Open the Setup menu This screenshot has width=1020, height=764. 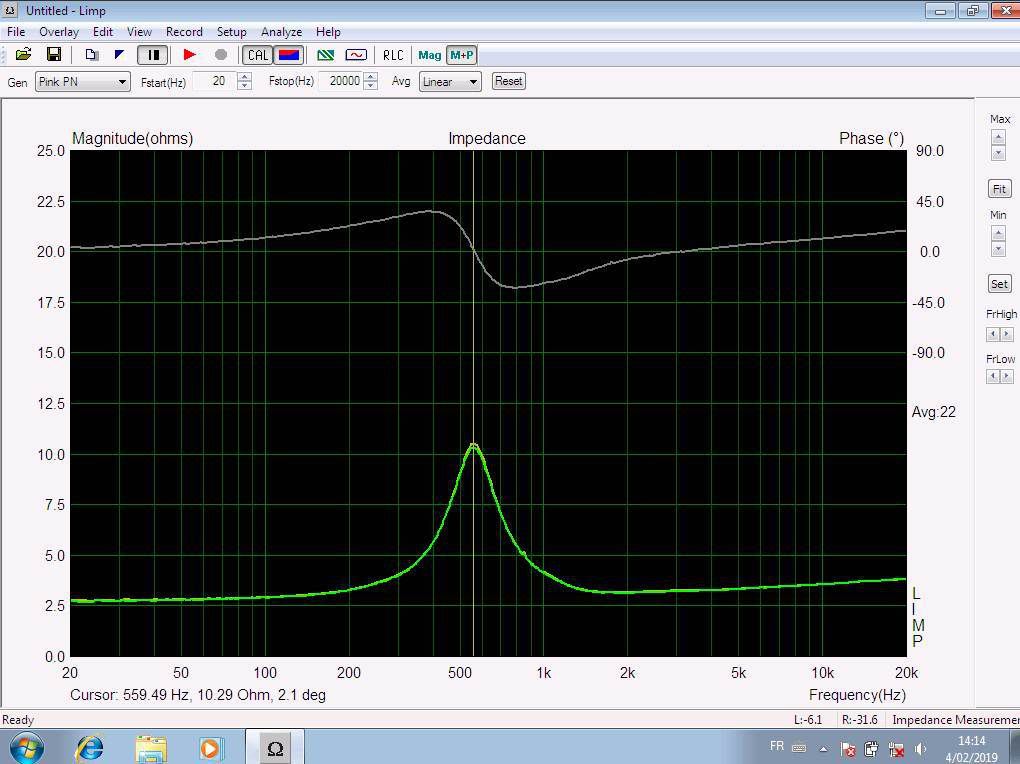pyautogui.click(x=232, y=32)
